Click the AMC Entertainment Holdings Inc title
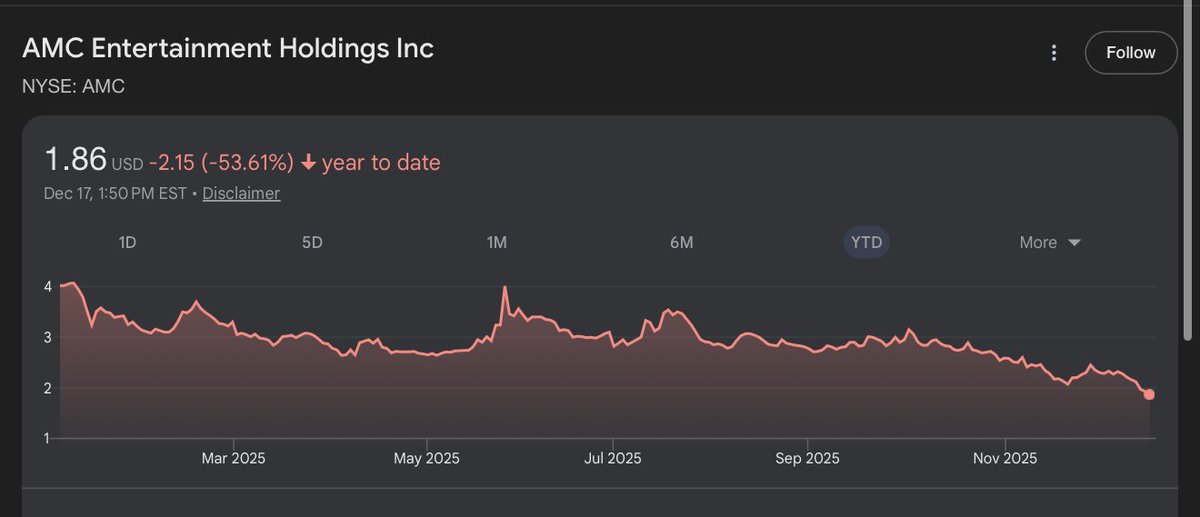Screen dimensions: 1200x517 228,48
